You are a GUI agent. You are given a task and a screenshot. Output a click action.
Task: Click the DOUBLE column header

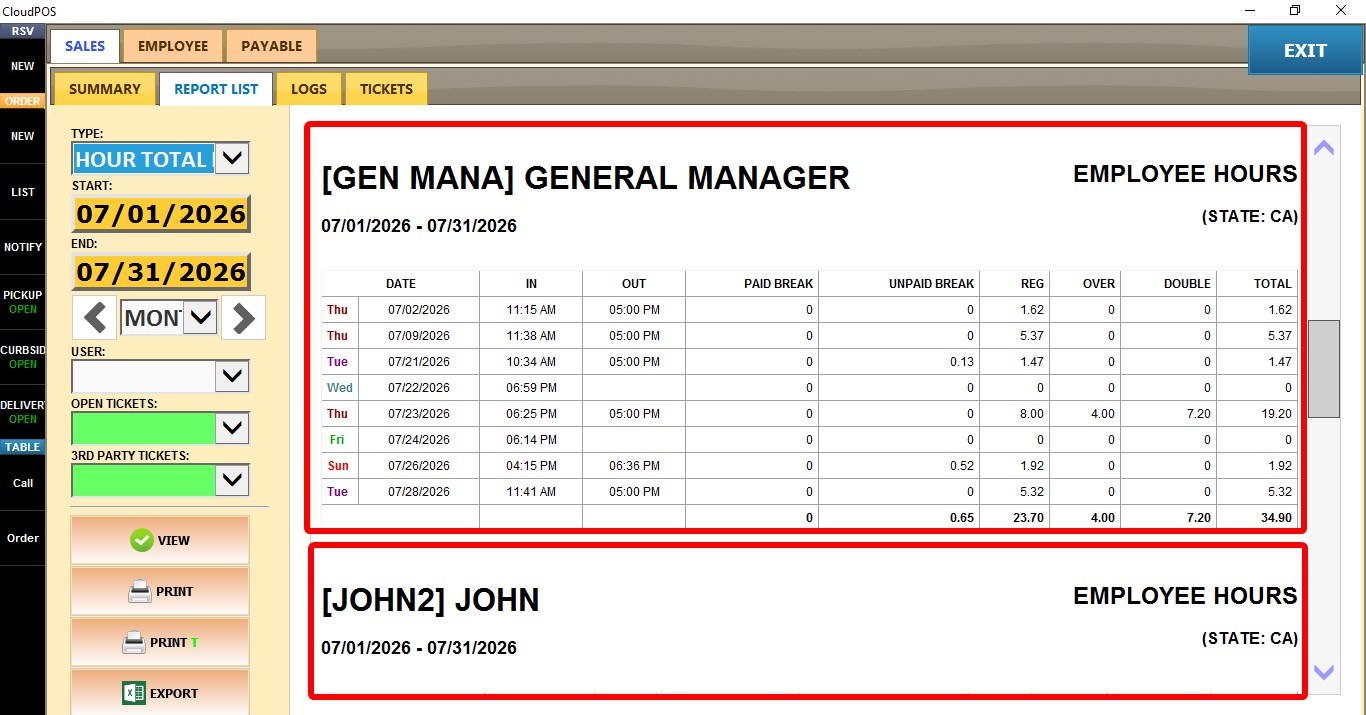tap(1168, 284)
